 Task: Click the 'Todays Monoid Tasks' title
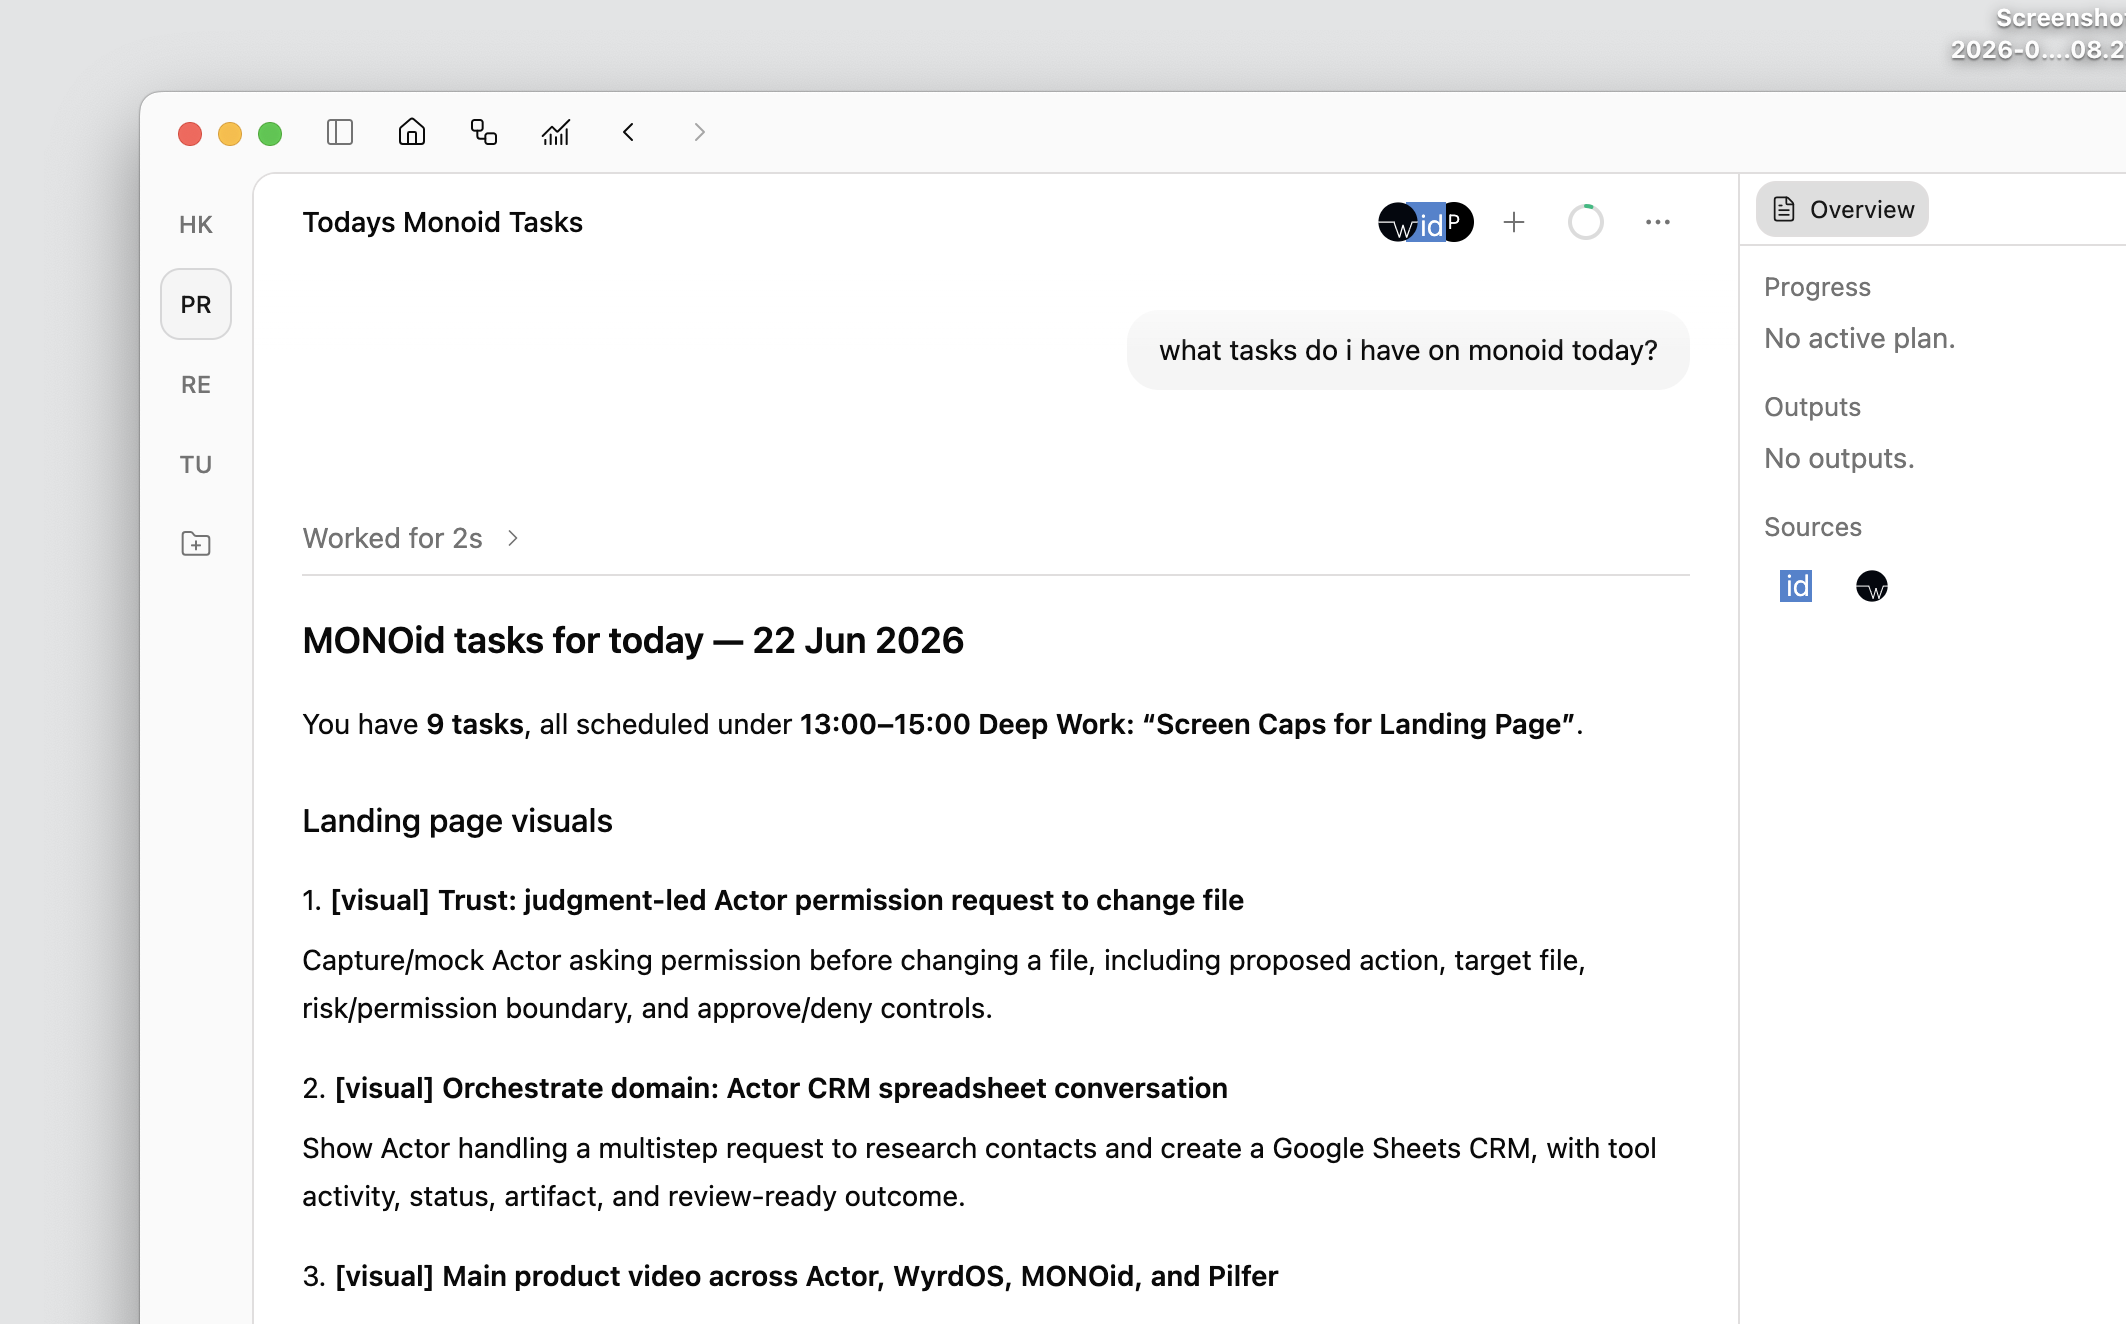(442, 222)
